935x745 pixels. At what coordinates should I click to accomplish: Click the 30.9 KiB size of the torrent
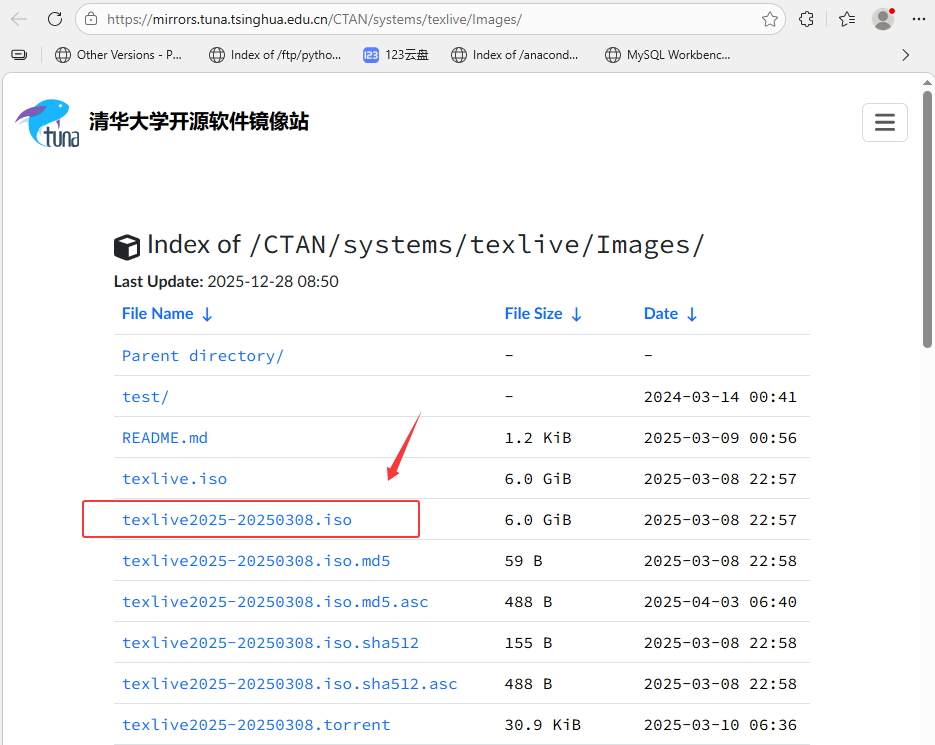click(543, 725)
